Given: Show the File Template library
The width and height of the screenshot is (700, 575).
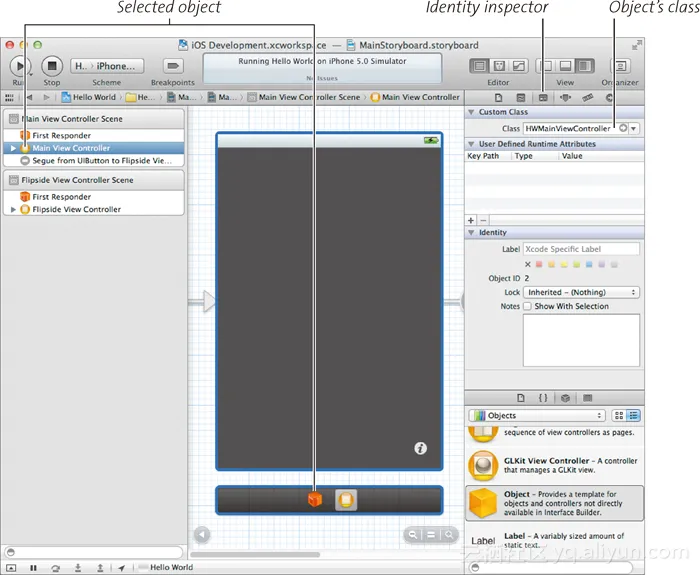Looking at the screenshot, I should click(521, 398).
